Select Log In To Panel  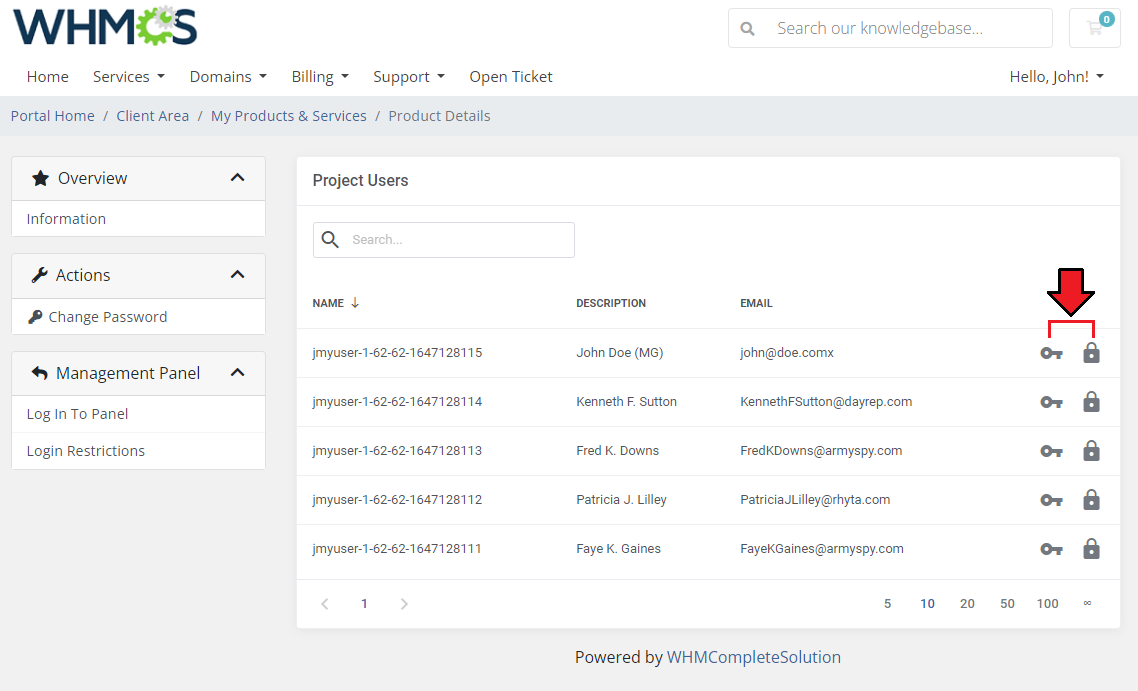tap(139, 414)
